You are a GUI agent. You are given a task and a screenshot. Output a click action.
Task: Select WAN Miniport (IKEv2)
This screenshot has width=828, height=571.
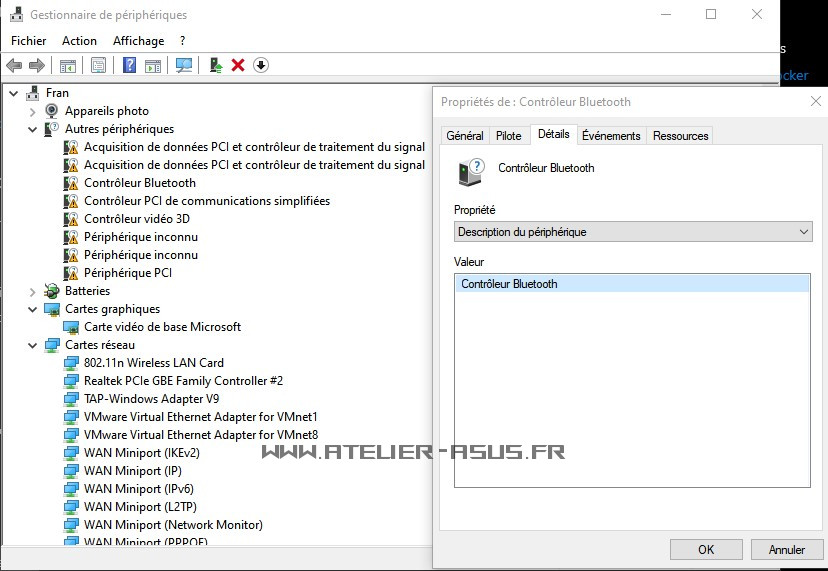tap(142, 453)
